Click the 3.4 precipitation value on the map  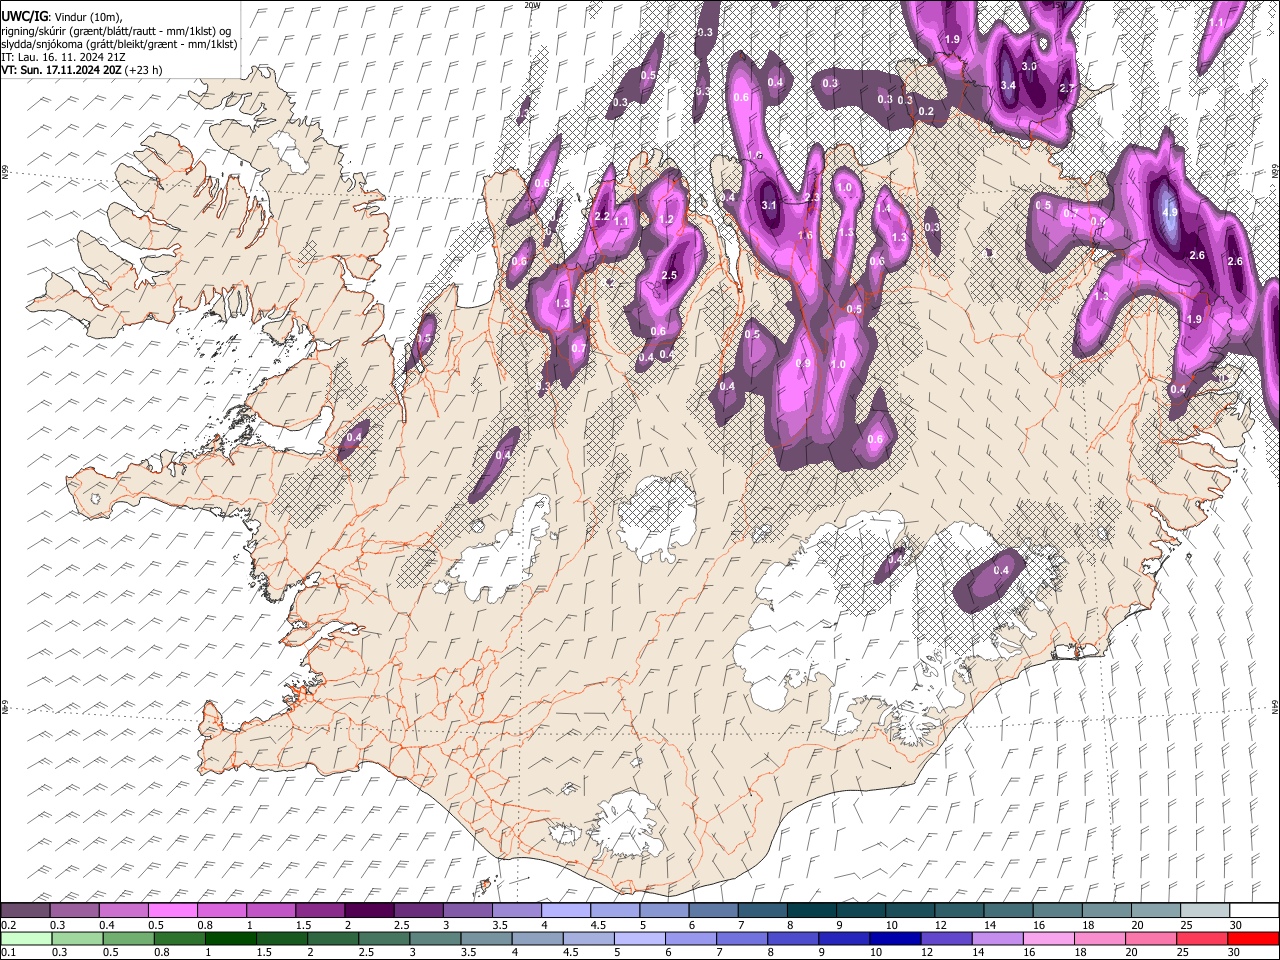(1008, 85)
